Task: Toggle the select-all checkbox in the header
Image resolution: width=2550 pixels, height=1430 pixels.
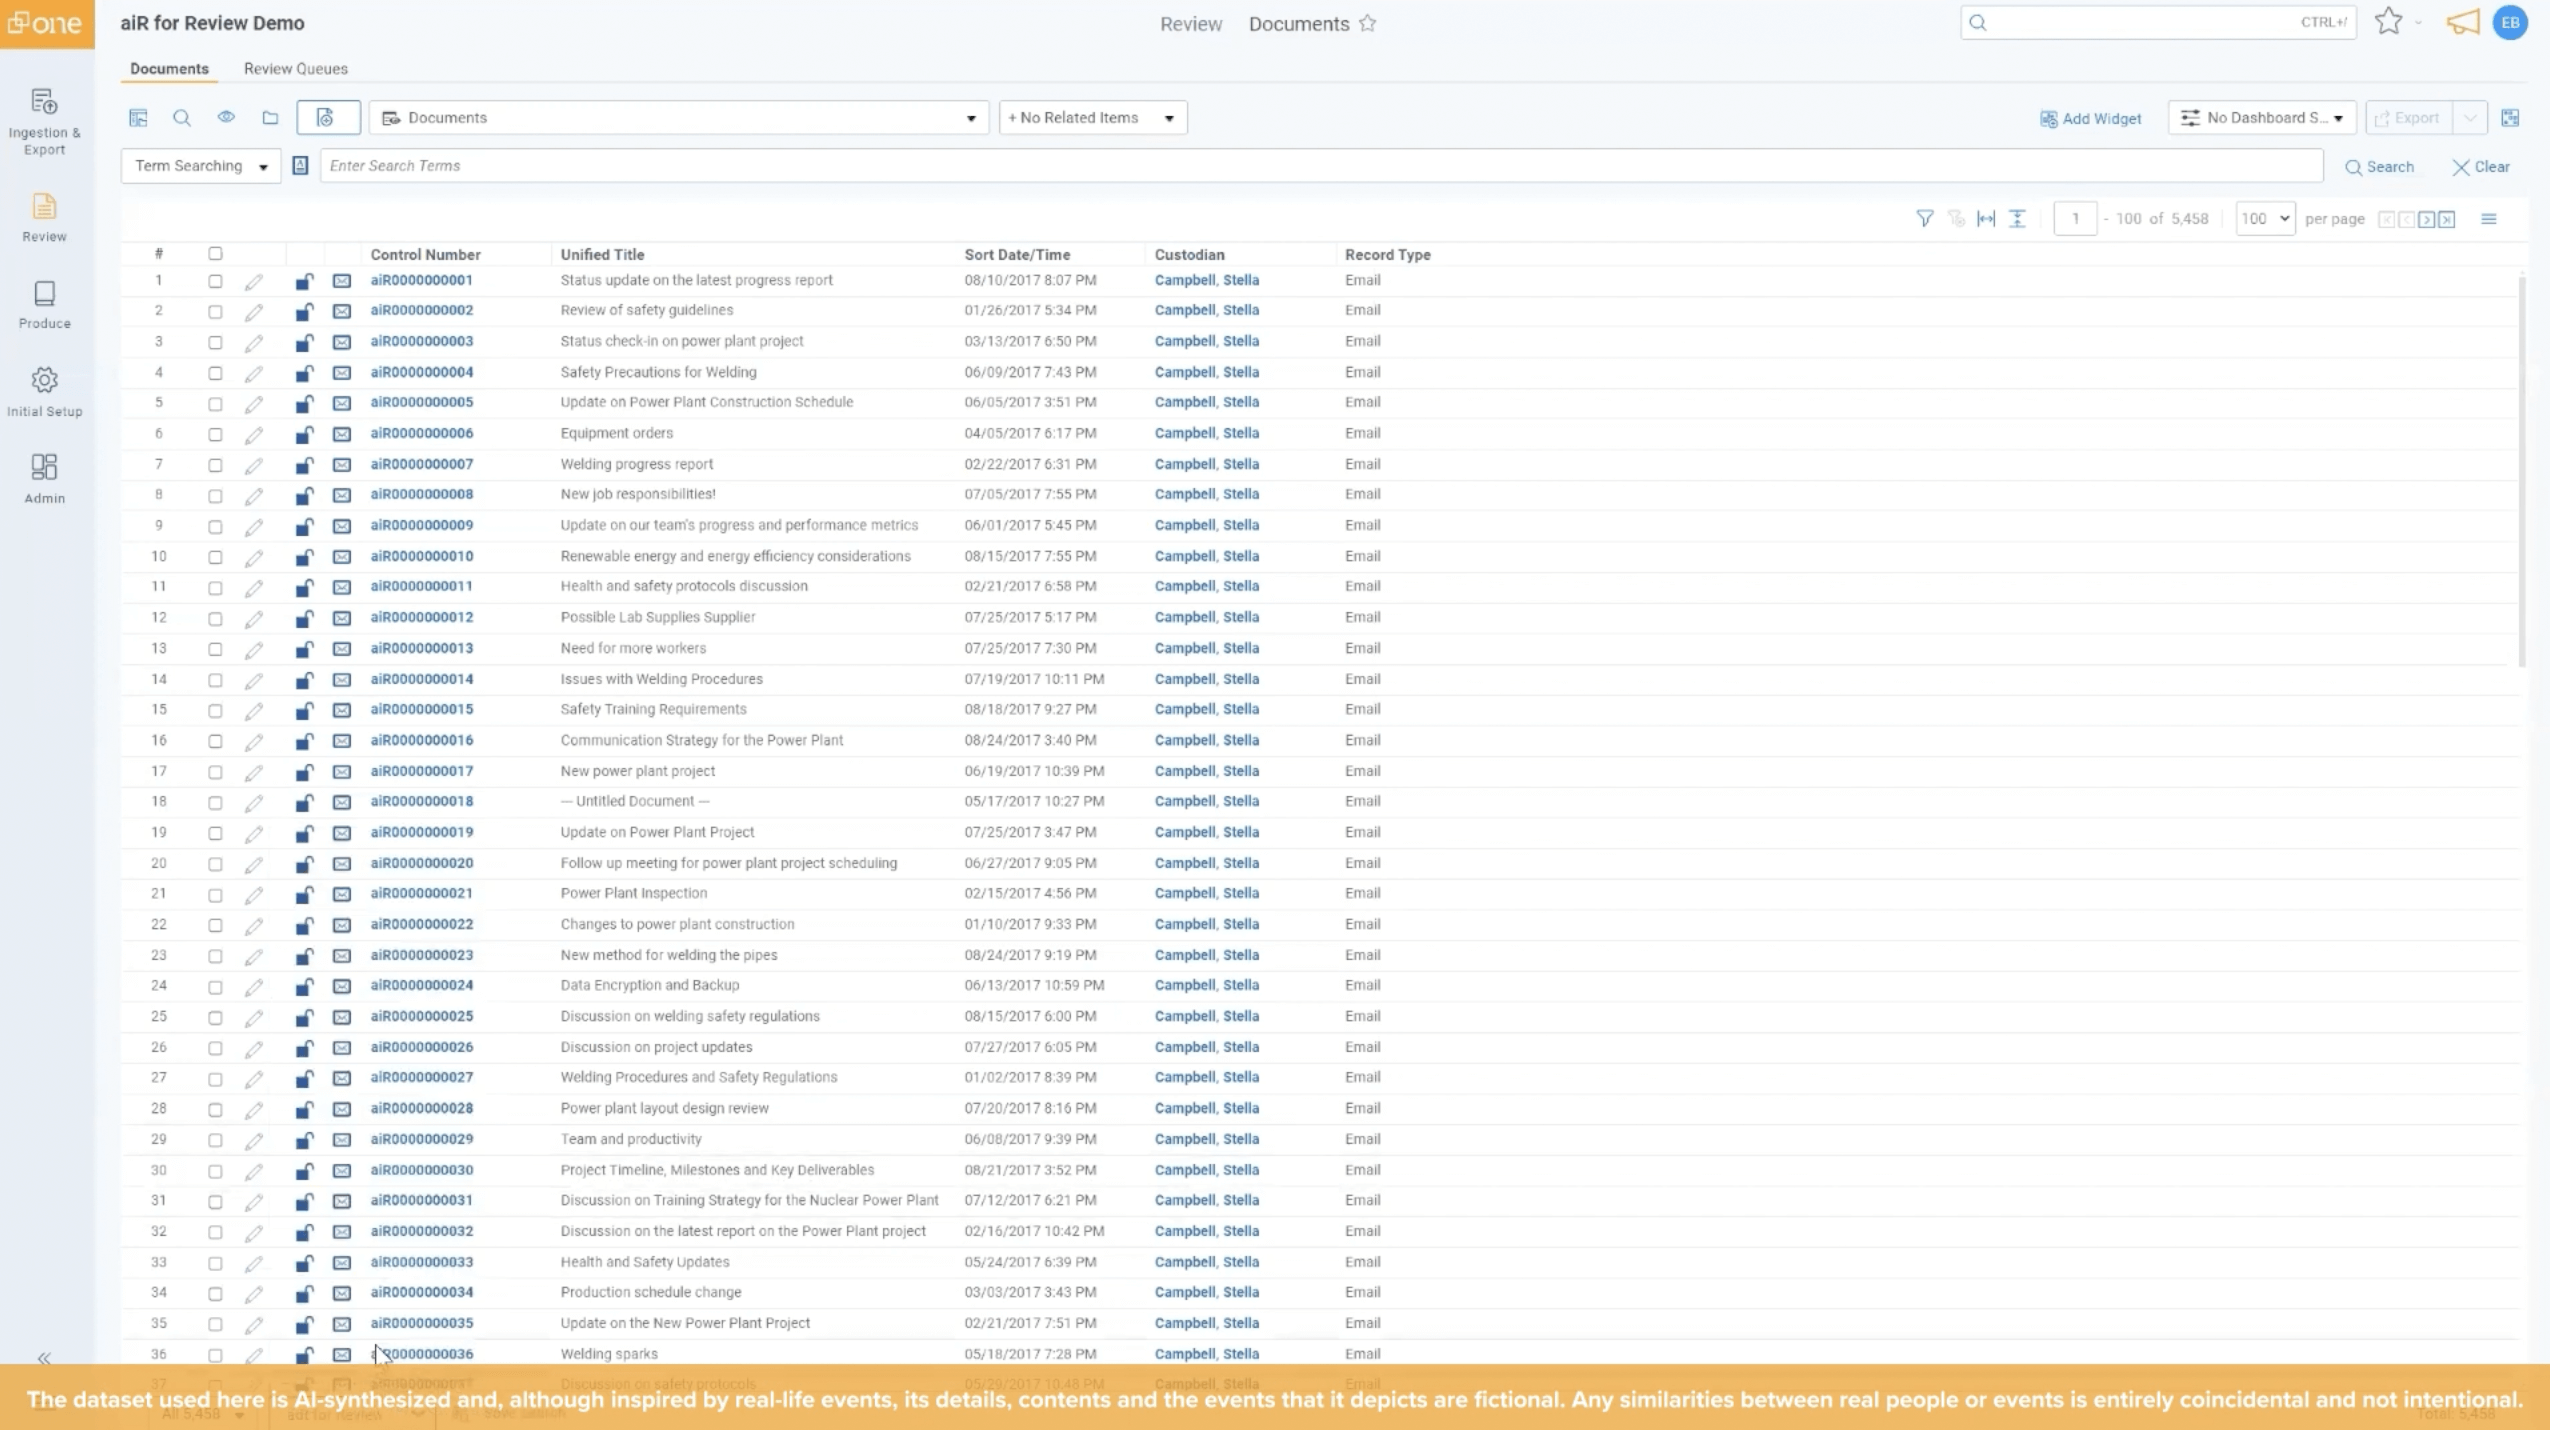Action: 215,254
